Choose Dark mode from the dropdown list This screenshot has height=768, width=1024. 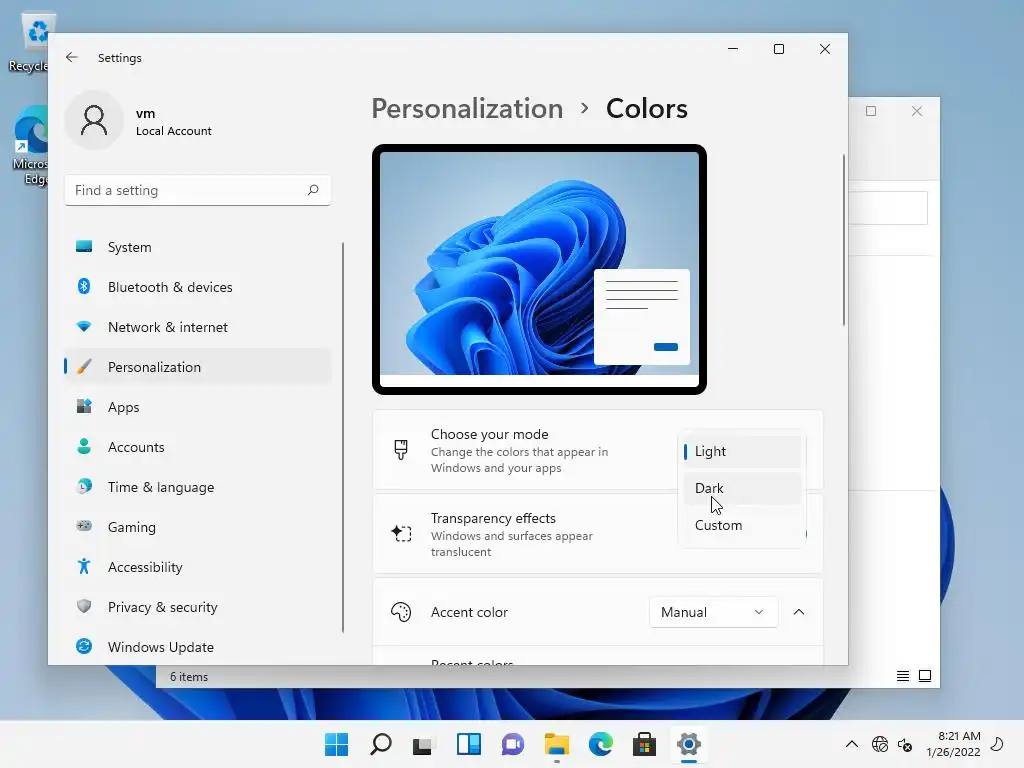tap(742, 488)
